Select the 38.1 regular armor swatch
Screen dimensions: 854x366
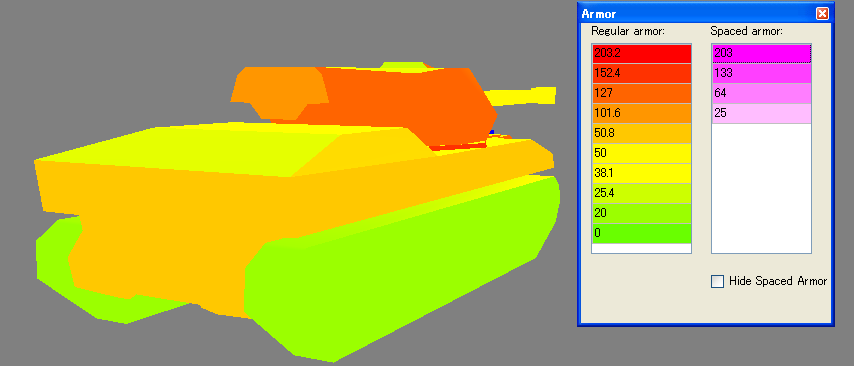(642, 173)
